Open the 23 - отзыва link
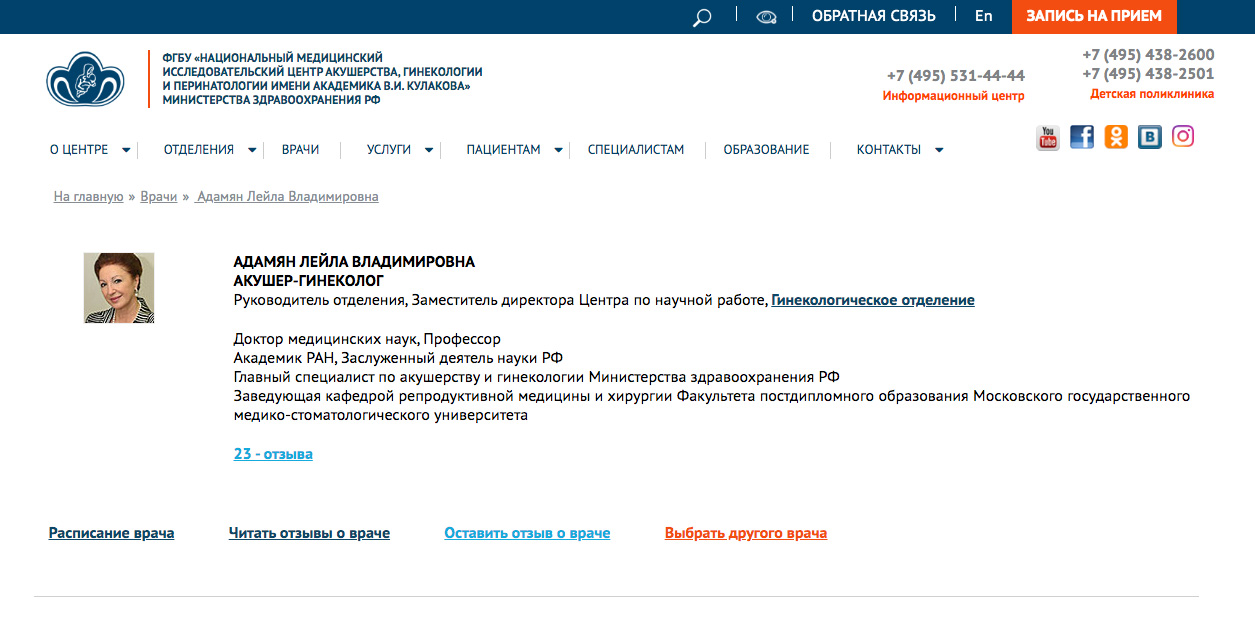Image resolution: width=1255 pixels, height=627 pixels. 273,454
